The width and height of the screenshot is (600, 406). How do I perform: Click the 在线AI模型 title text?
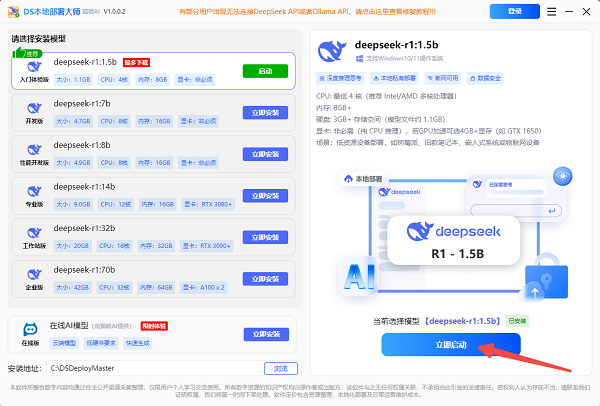[x=69, y=326]
